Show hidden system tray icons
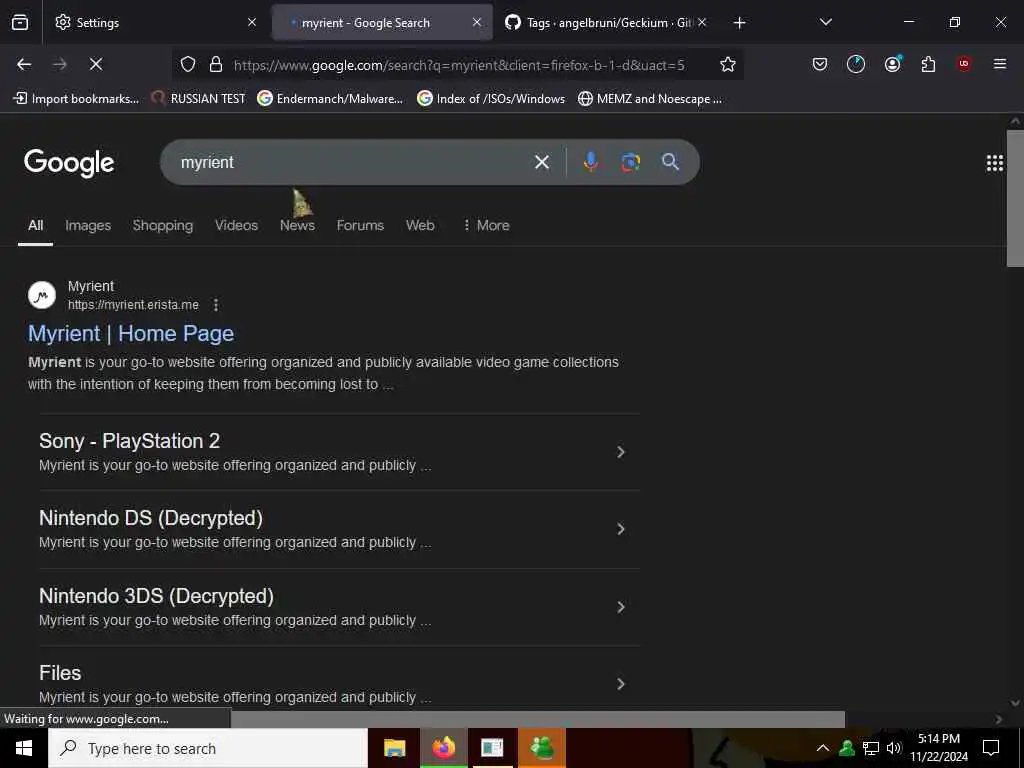This screenshot has width=1024, height=768. coord(823,748)
